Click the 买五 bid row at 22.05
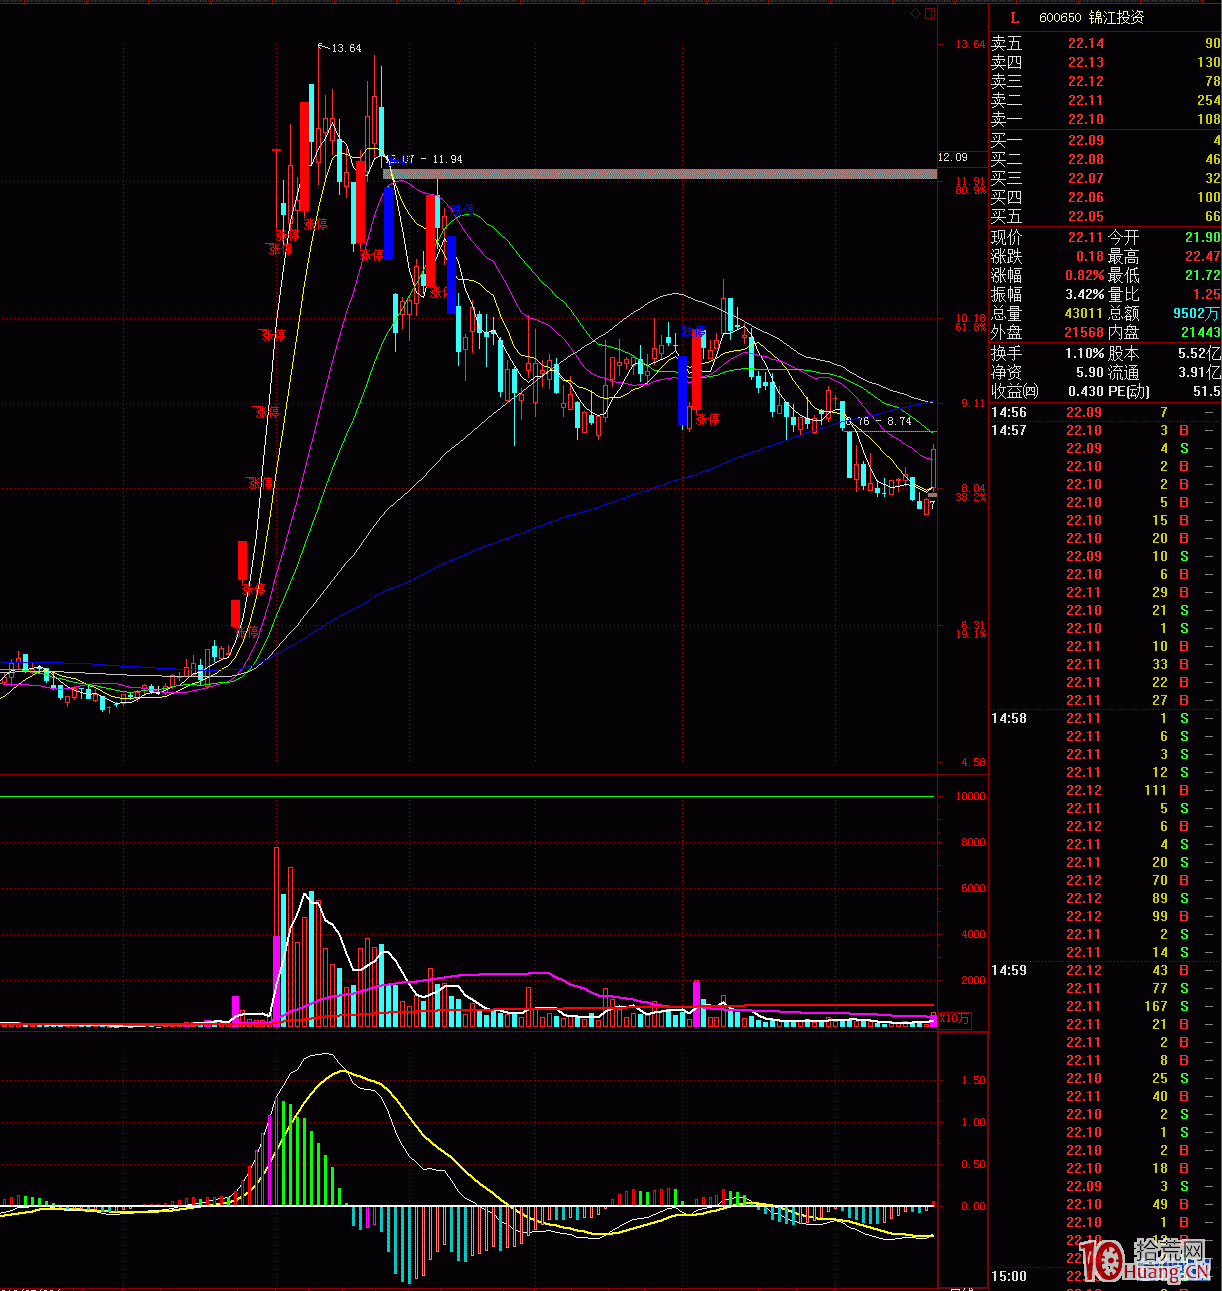Image resolution: width=1222 pixels, height=1291 pixels. (1105, 216)
